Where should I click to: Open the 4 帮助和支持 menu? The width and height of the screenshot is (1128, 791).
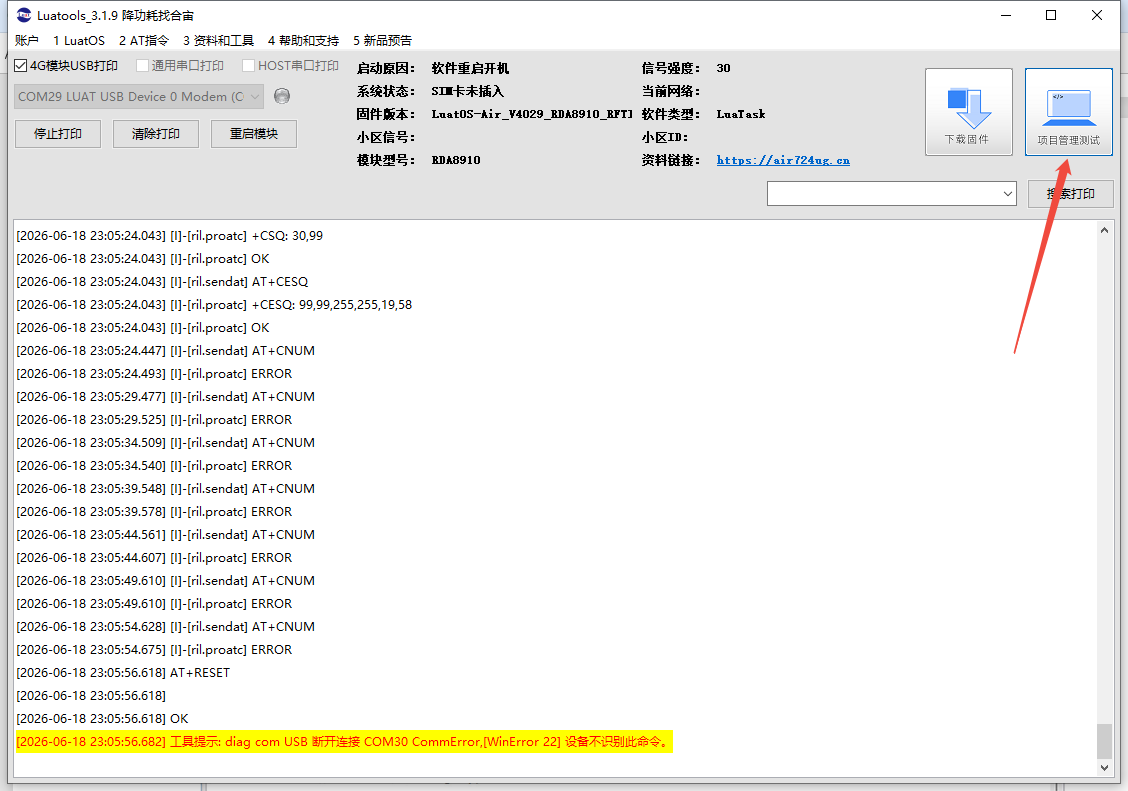click(x=303, y=40)
